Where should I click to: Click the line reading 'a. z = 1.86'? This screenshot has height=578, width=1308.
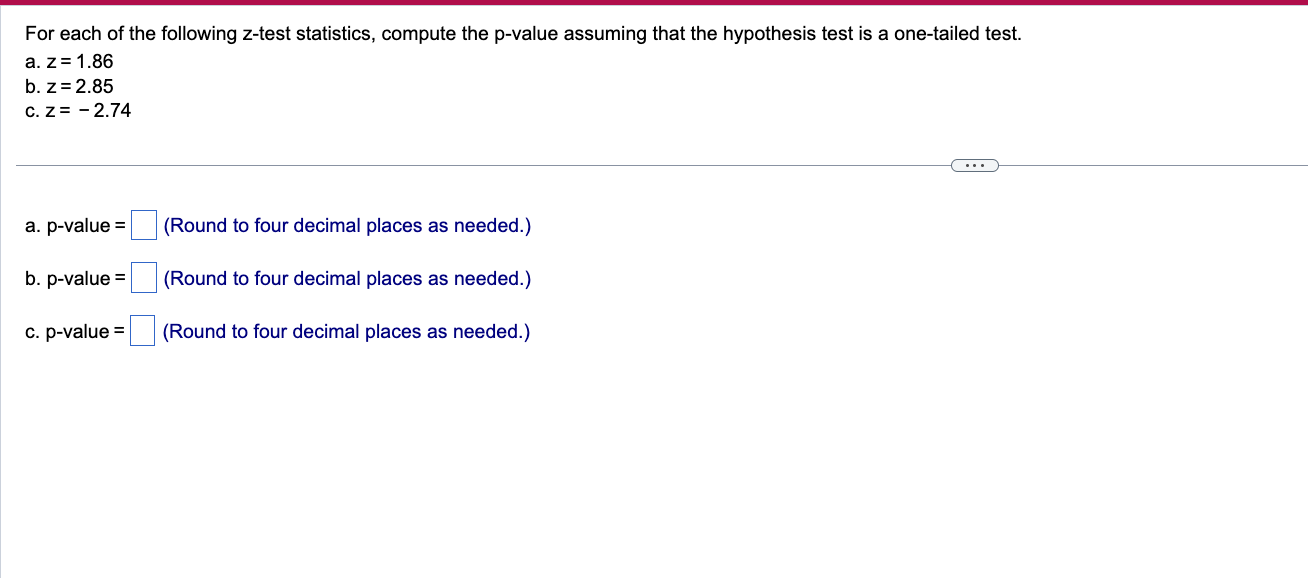coord(68,61)
